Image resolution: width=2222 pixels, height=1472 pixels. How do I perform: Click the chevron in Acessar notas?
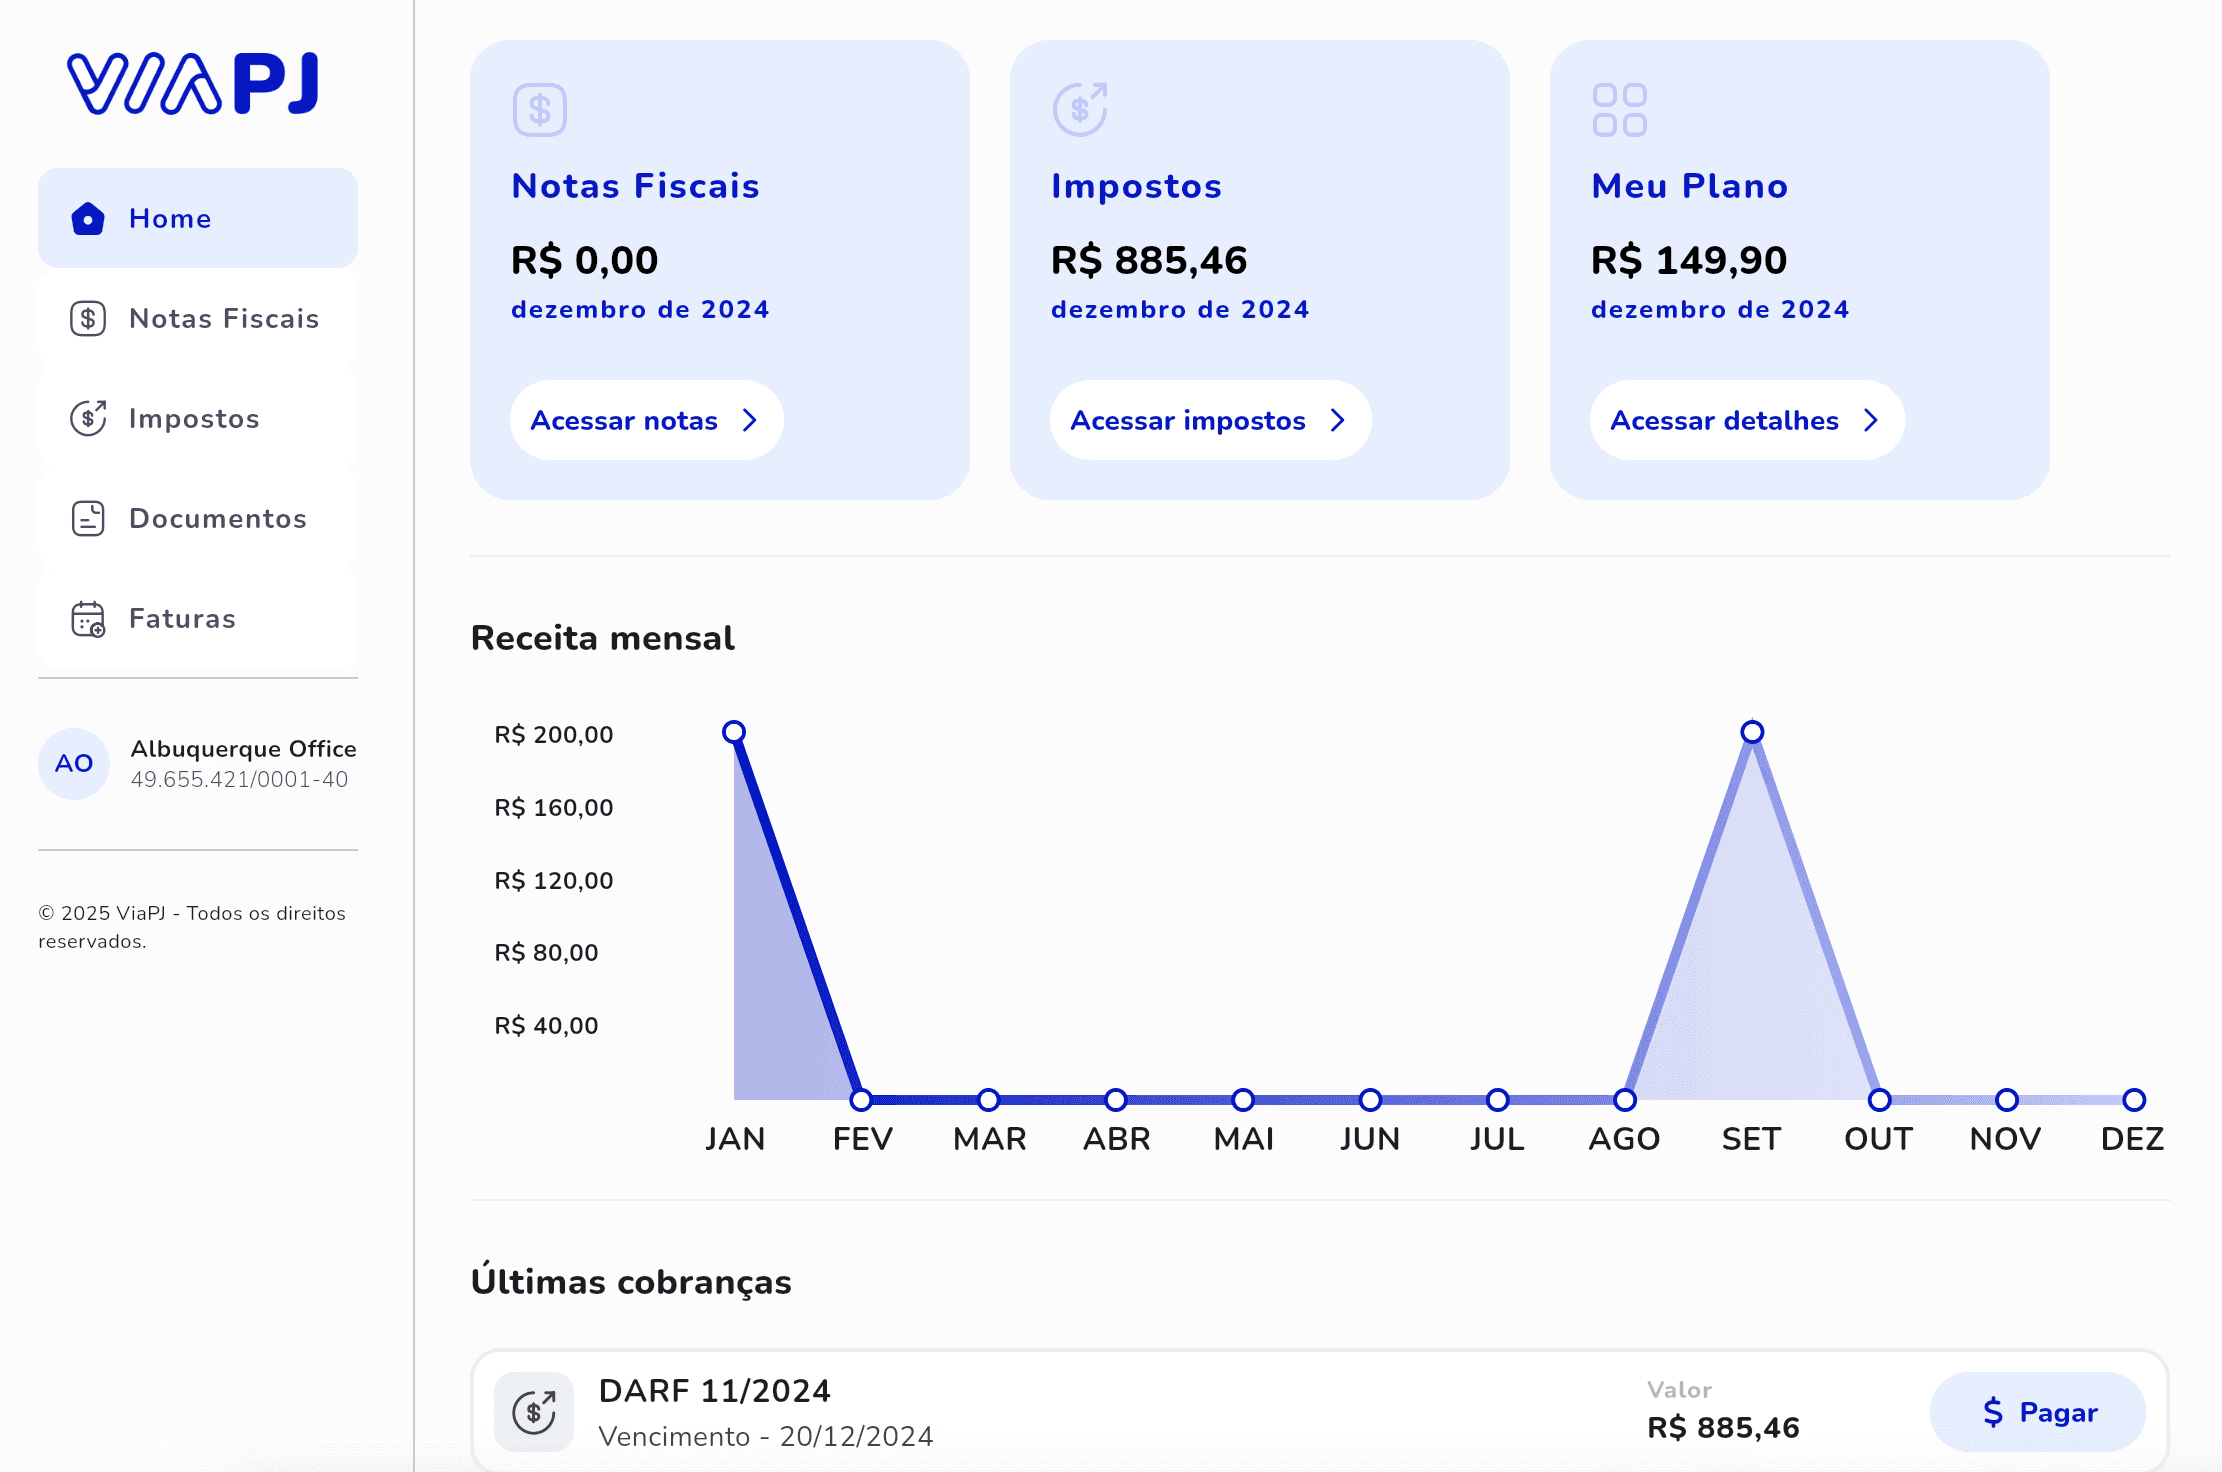(x=750, y=420)
